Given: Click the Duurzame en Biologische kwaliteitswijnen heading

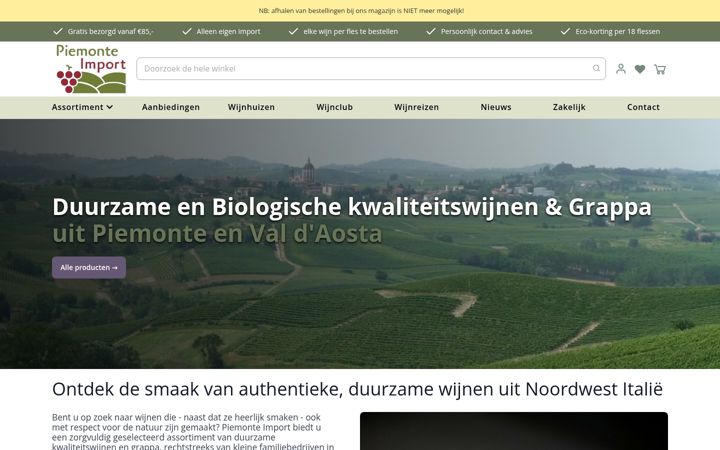Looking at the screenshot, I should [x=352, y=207].
